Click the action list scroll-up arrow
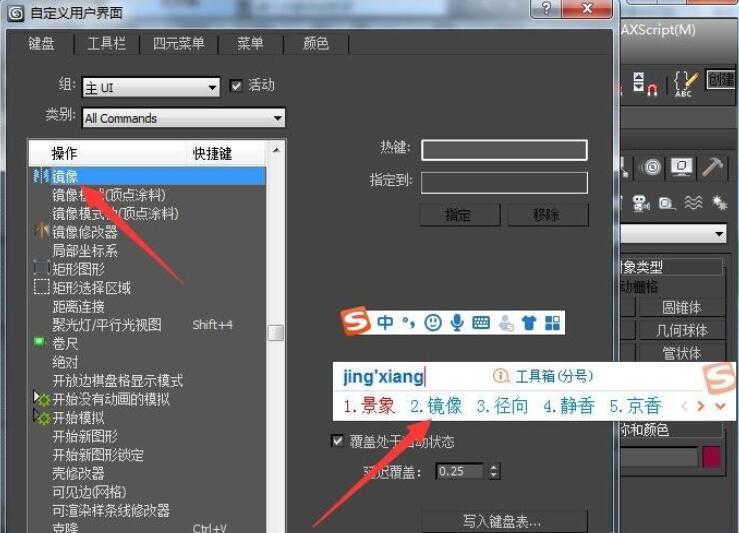The image size is (739, 533). 276,150
